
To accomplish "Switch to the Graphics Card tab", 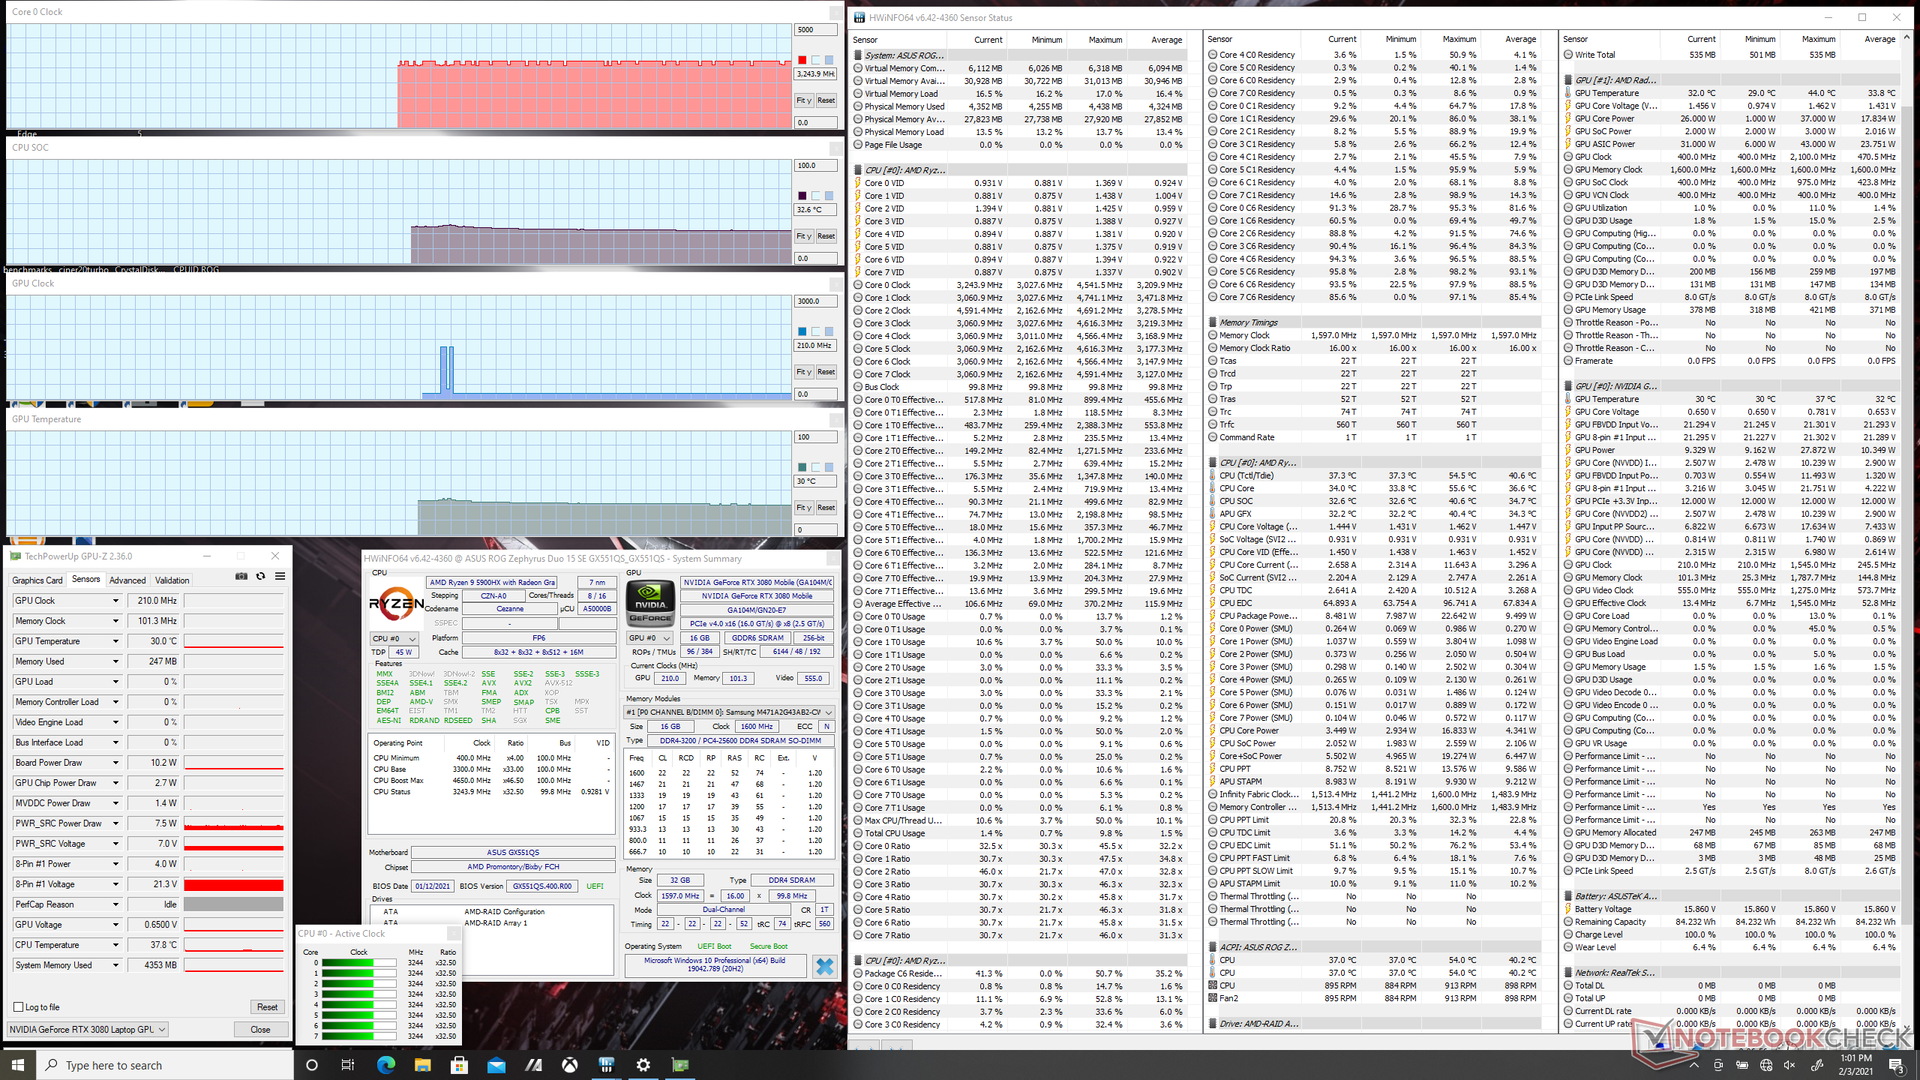I will click(37, 580).
